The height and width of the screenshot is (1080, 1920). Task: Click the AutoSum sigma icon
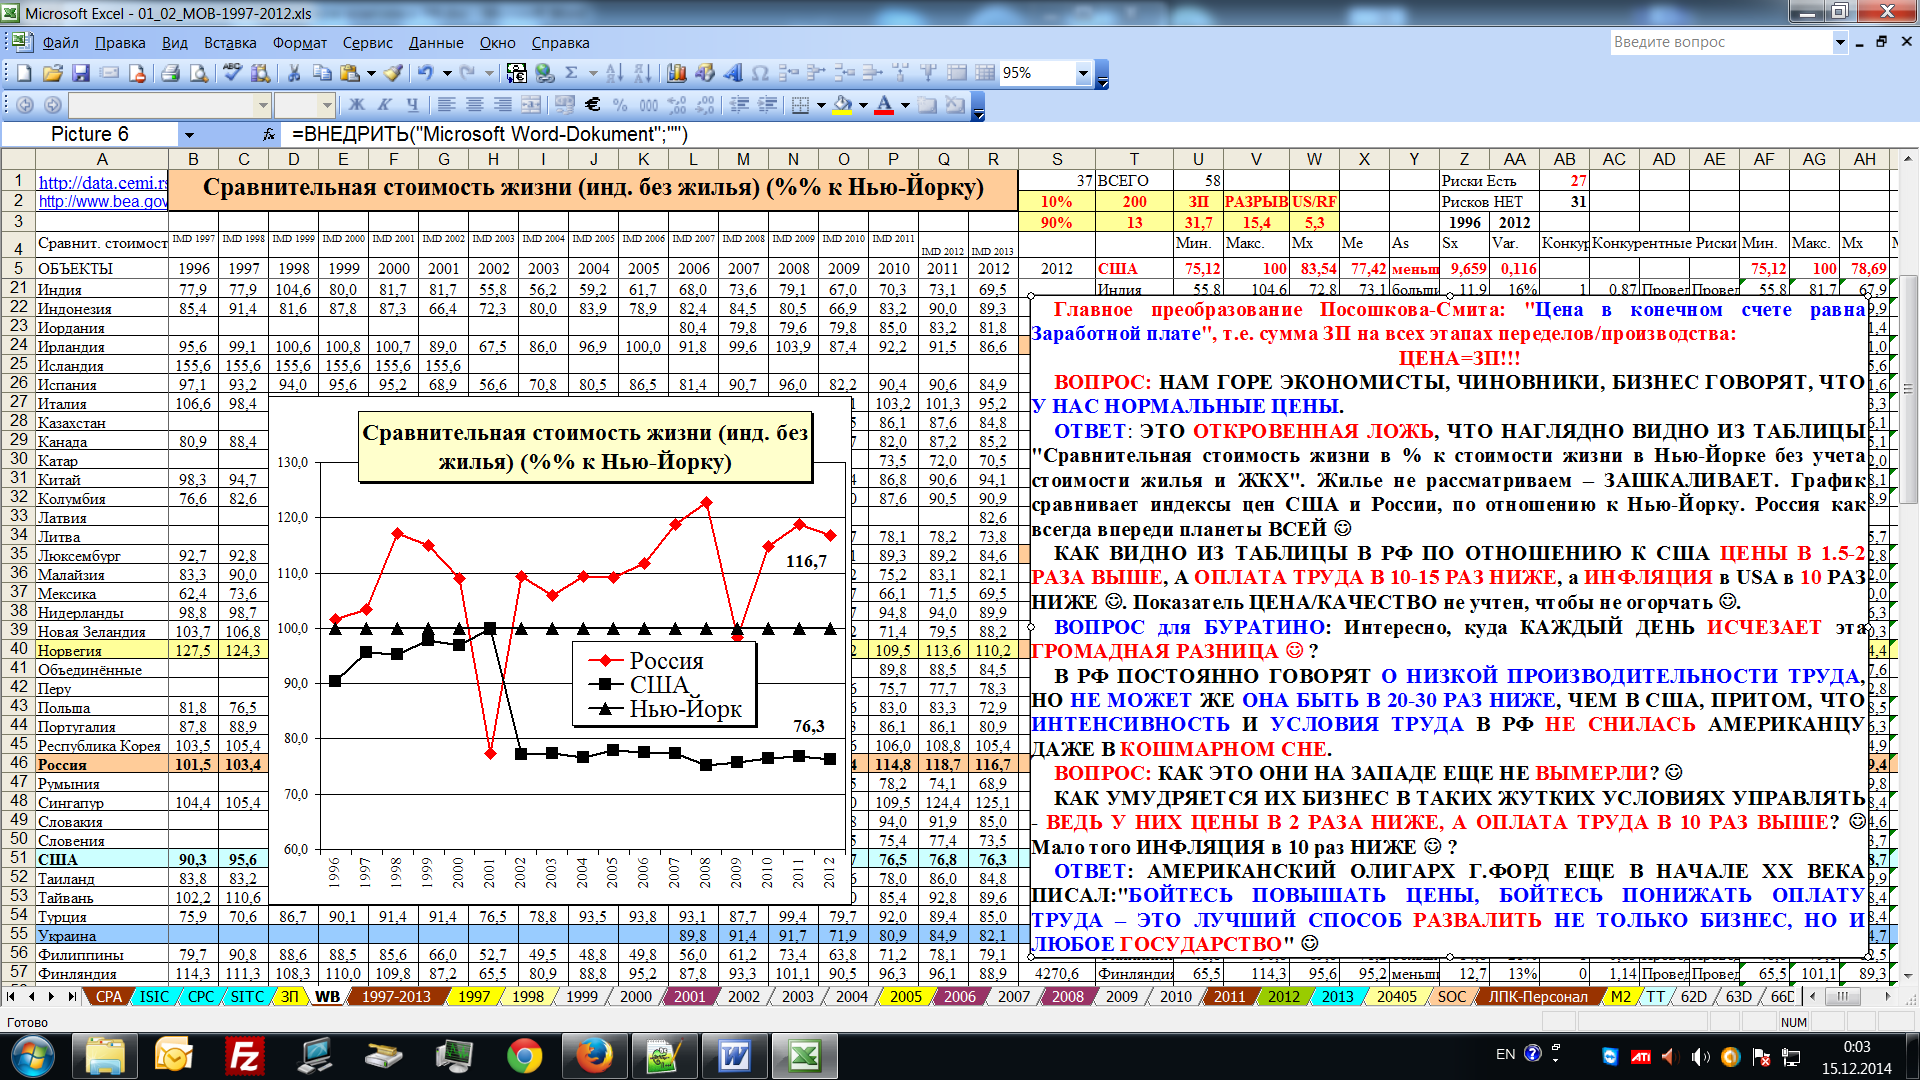coord(572,73)
